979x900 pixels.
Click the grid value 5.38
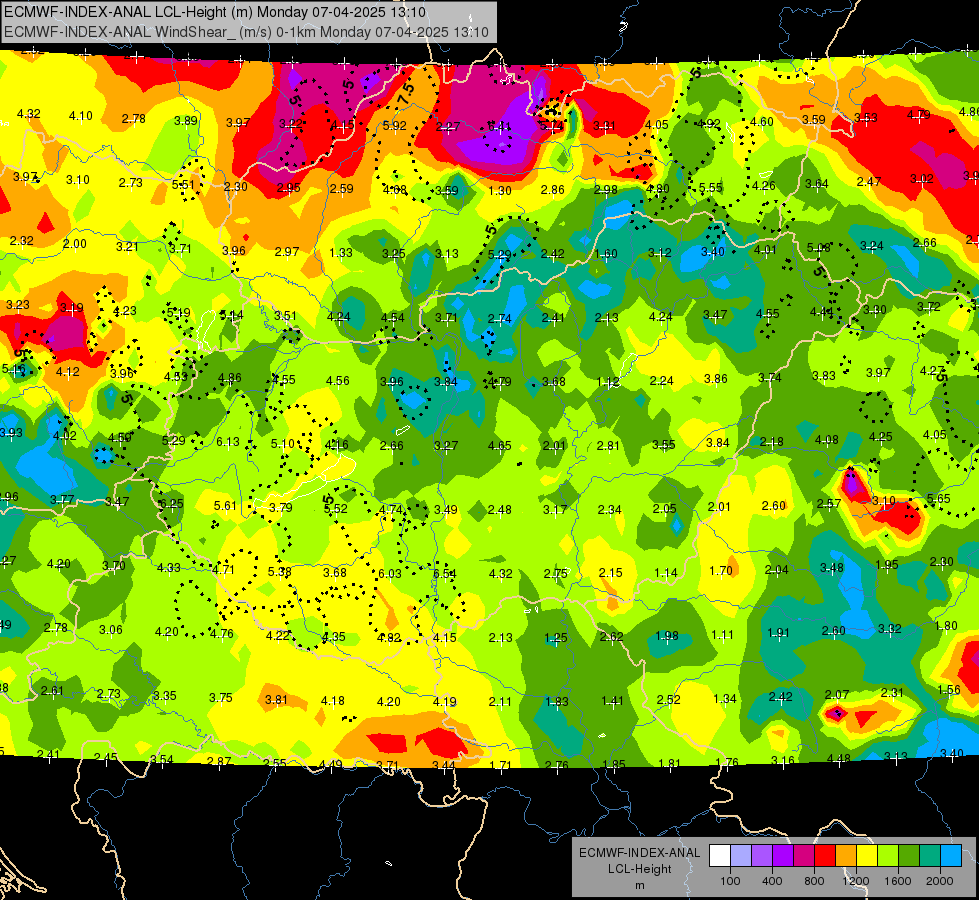(x=279, y=571)
